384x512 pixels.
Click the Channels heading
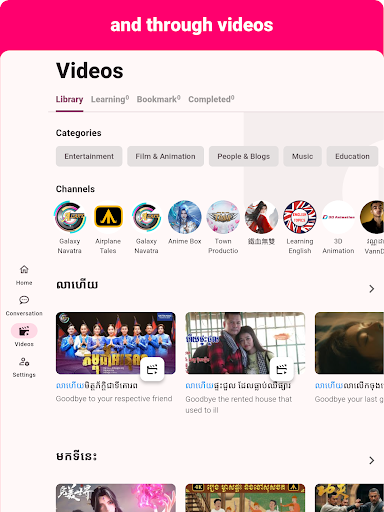(75, 189)
